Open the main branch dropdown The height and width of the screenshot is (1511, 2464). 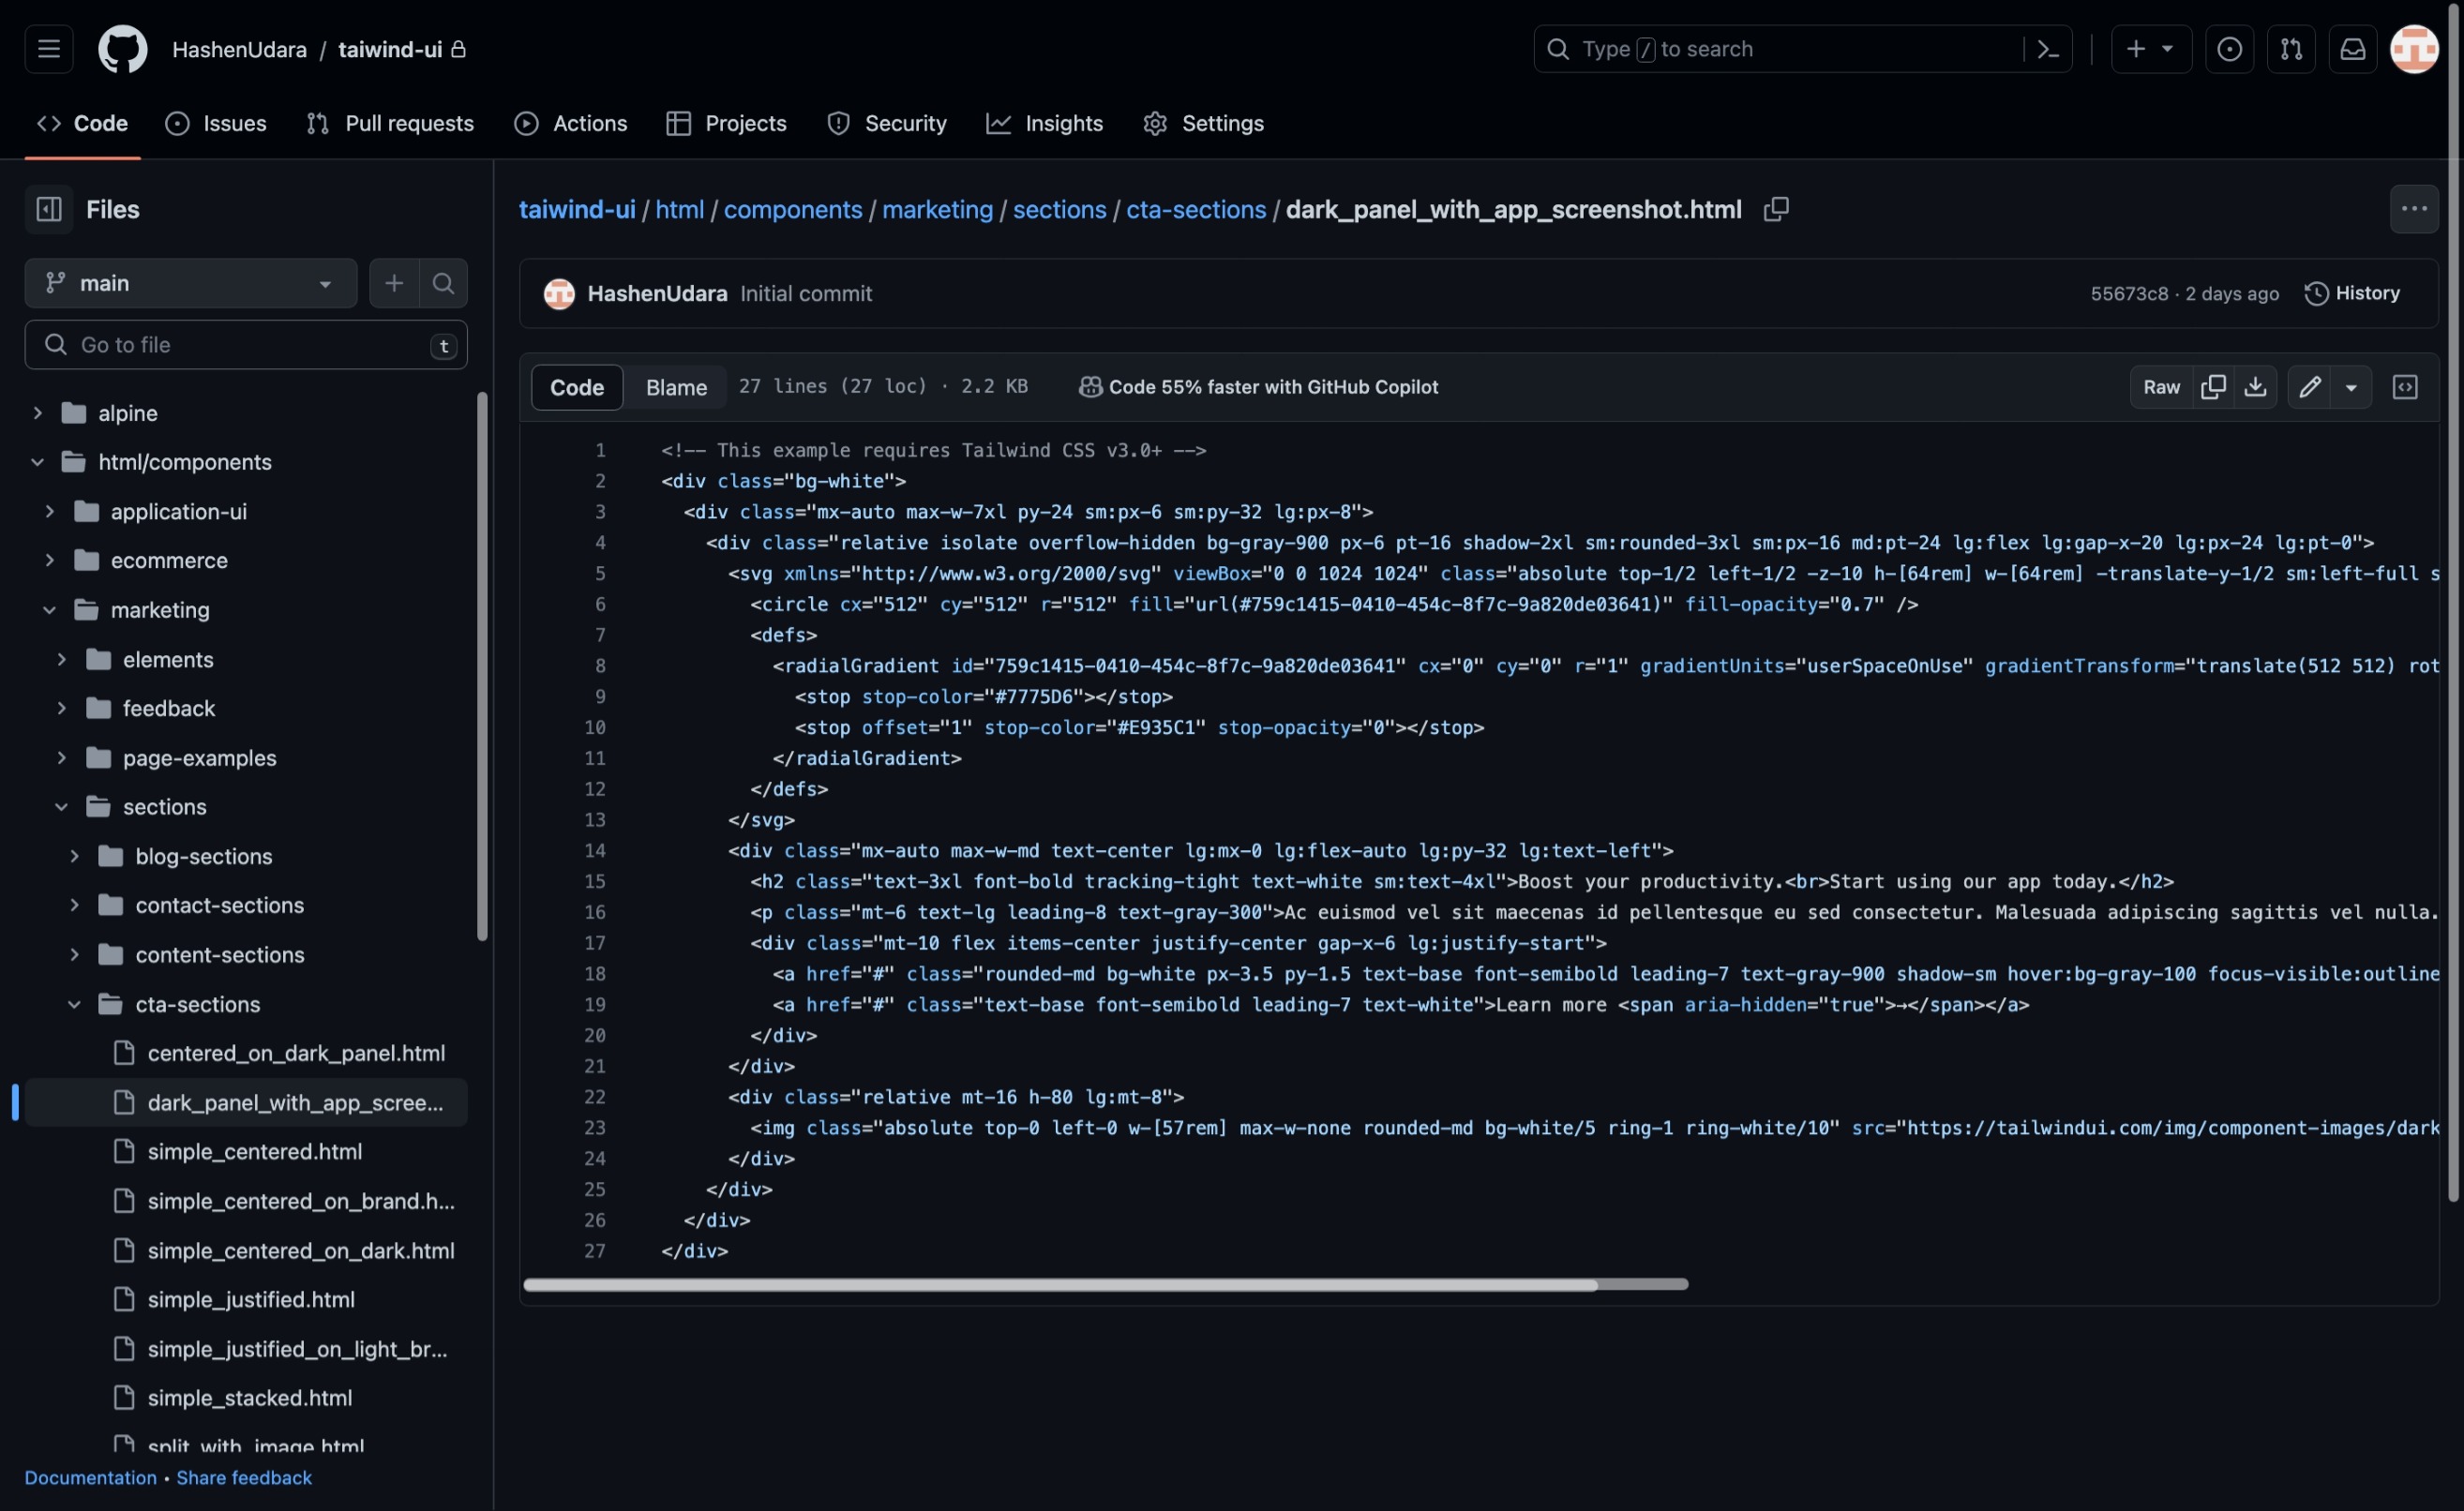click(x=190, y=283)
